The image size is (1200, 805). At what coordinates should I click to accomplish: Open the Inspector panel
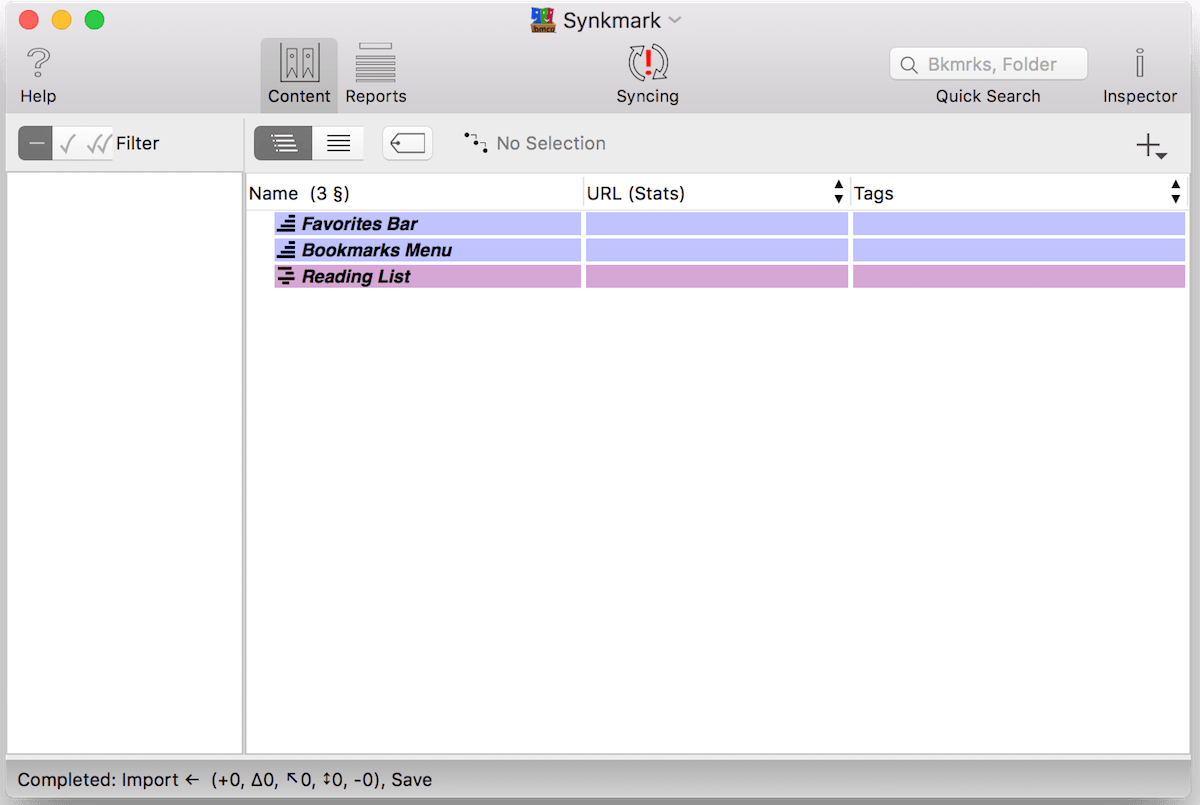1140,75
